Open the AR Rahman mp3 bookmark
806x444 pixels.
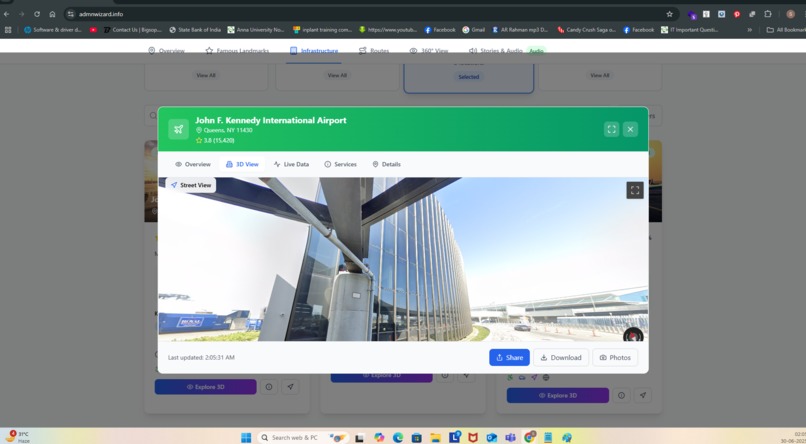[x=520, y=30]
